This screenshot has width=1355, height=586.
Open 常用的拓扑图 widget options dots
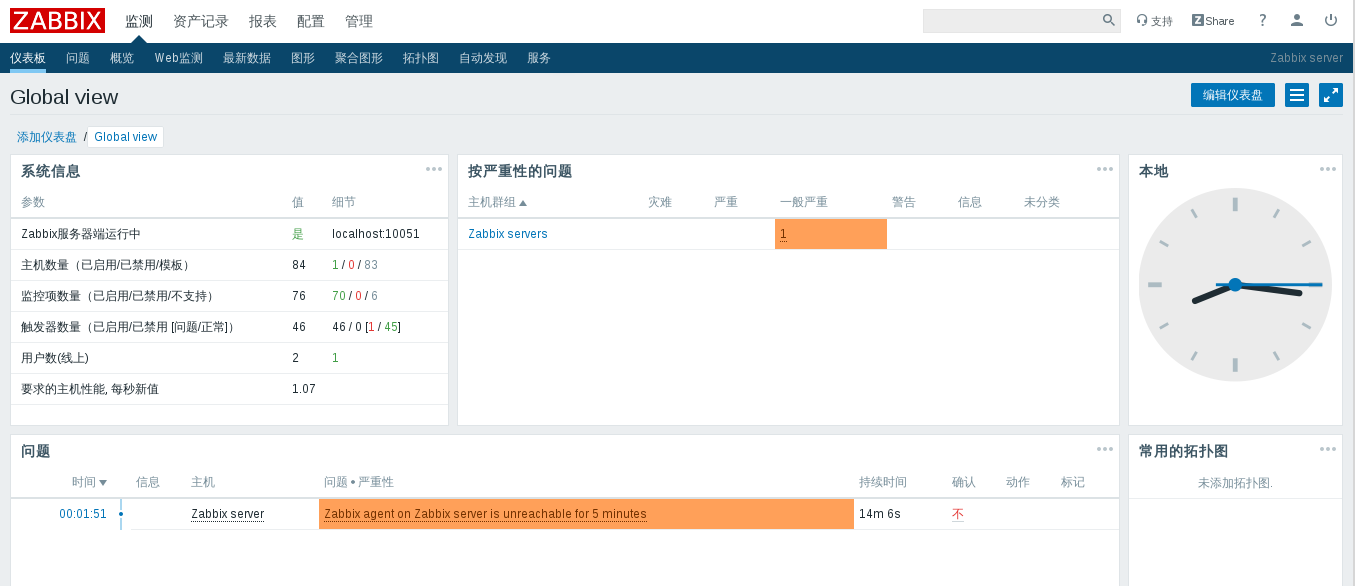coord(1328,449)
